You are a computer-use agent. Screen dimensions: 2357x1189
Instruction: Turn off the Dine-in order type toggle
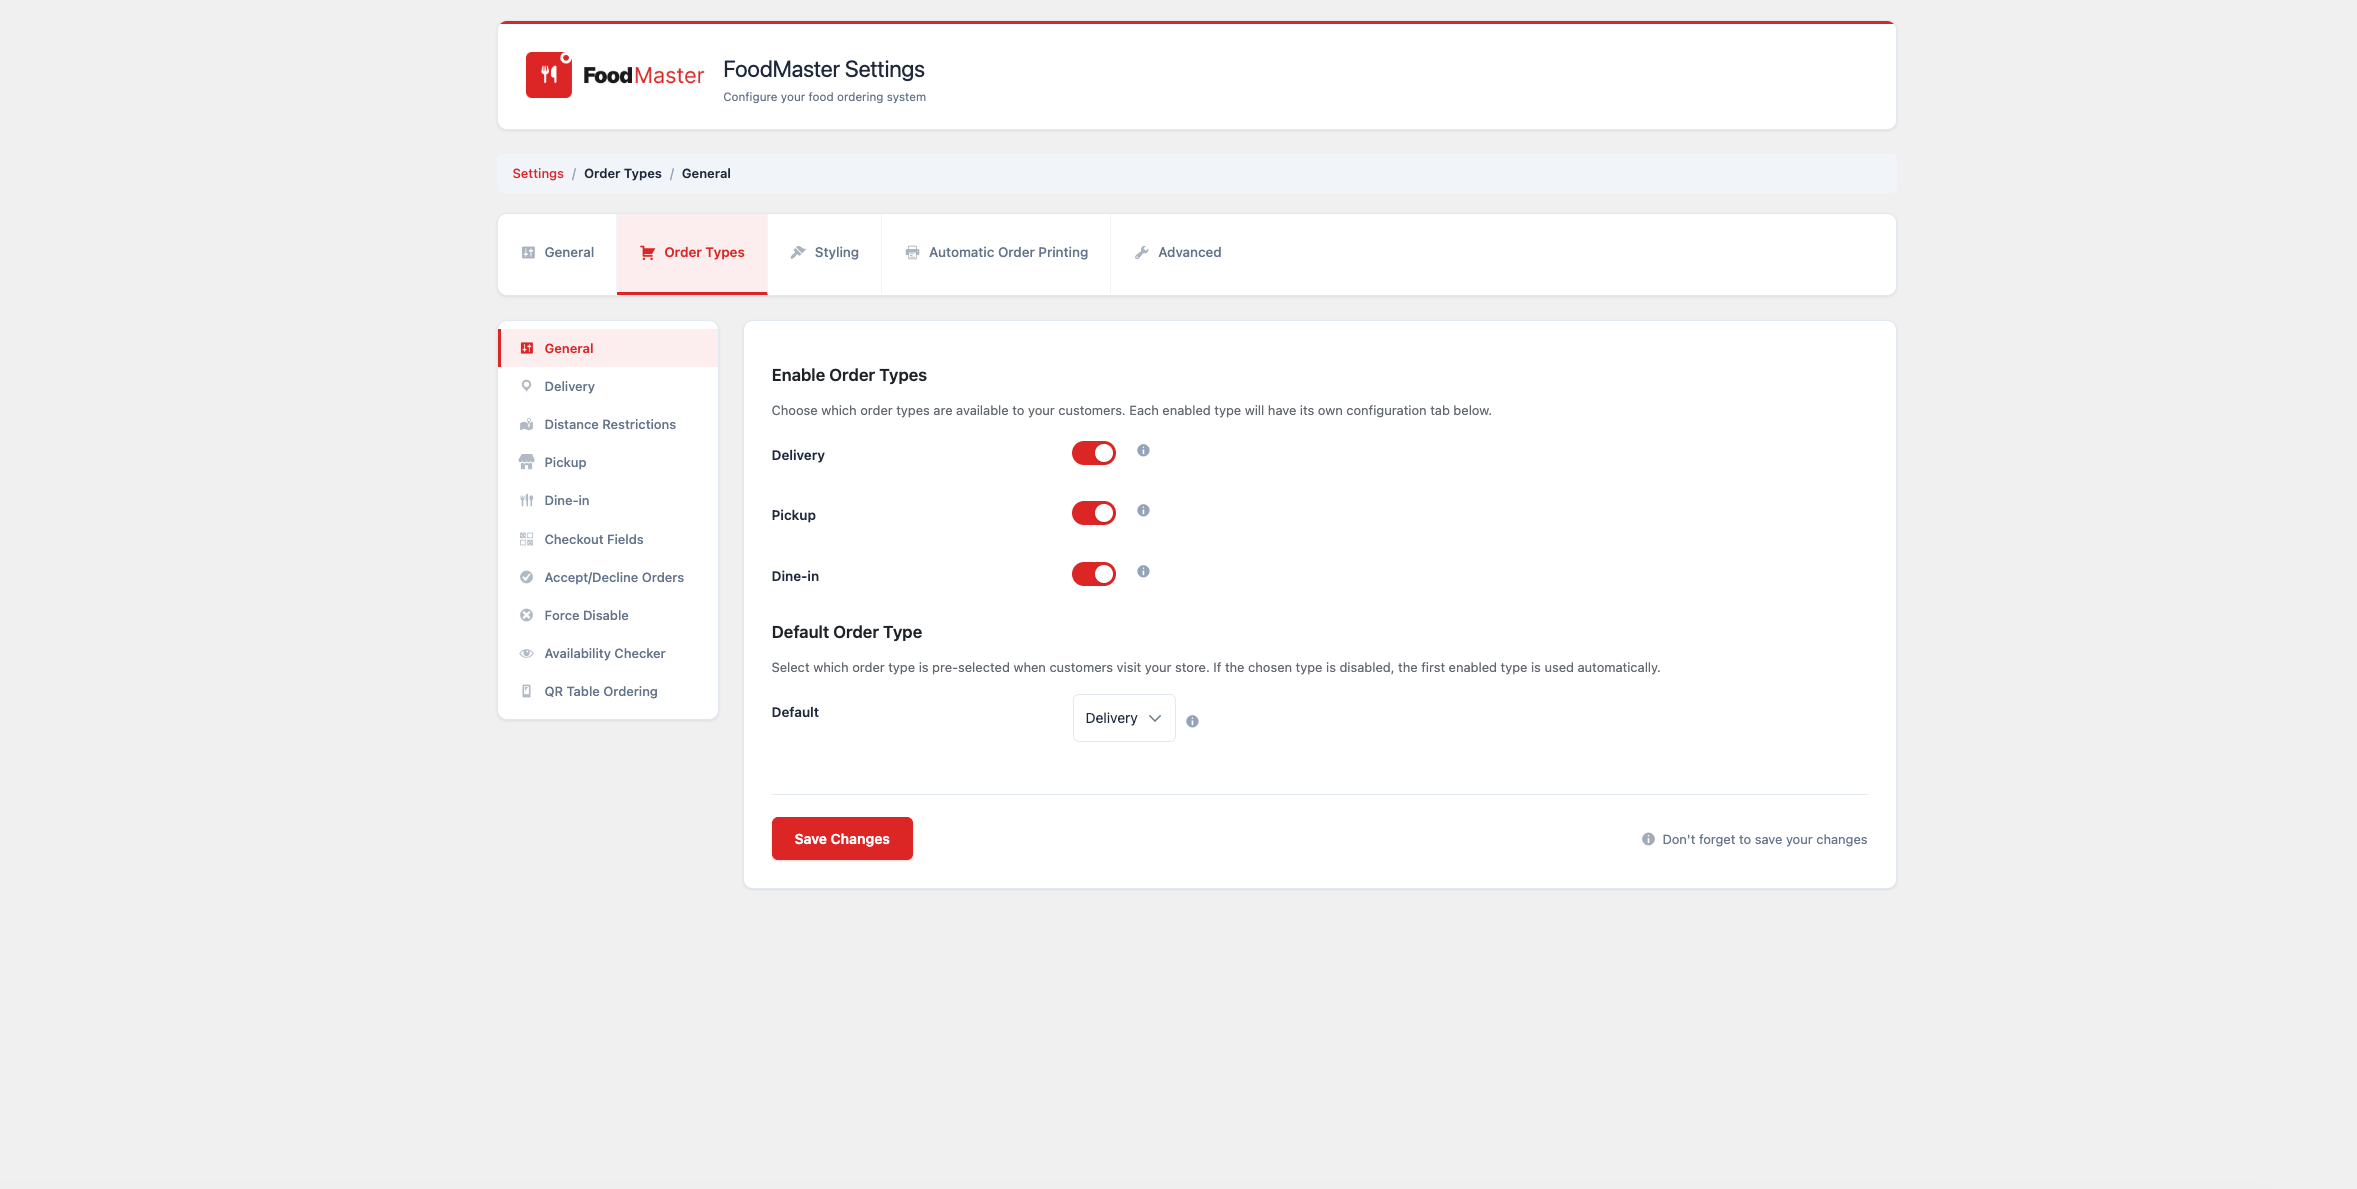(1094, 574)
